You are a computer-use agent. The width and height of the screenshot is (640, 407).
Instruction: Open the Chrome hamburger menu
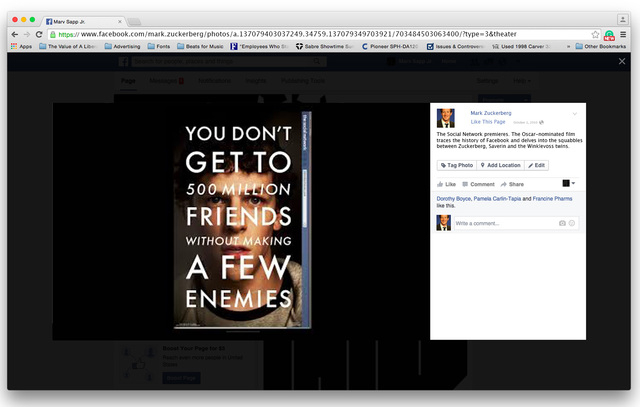(623, 34)
